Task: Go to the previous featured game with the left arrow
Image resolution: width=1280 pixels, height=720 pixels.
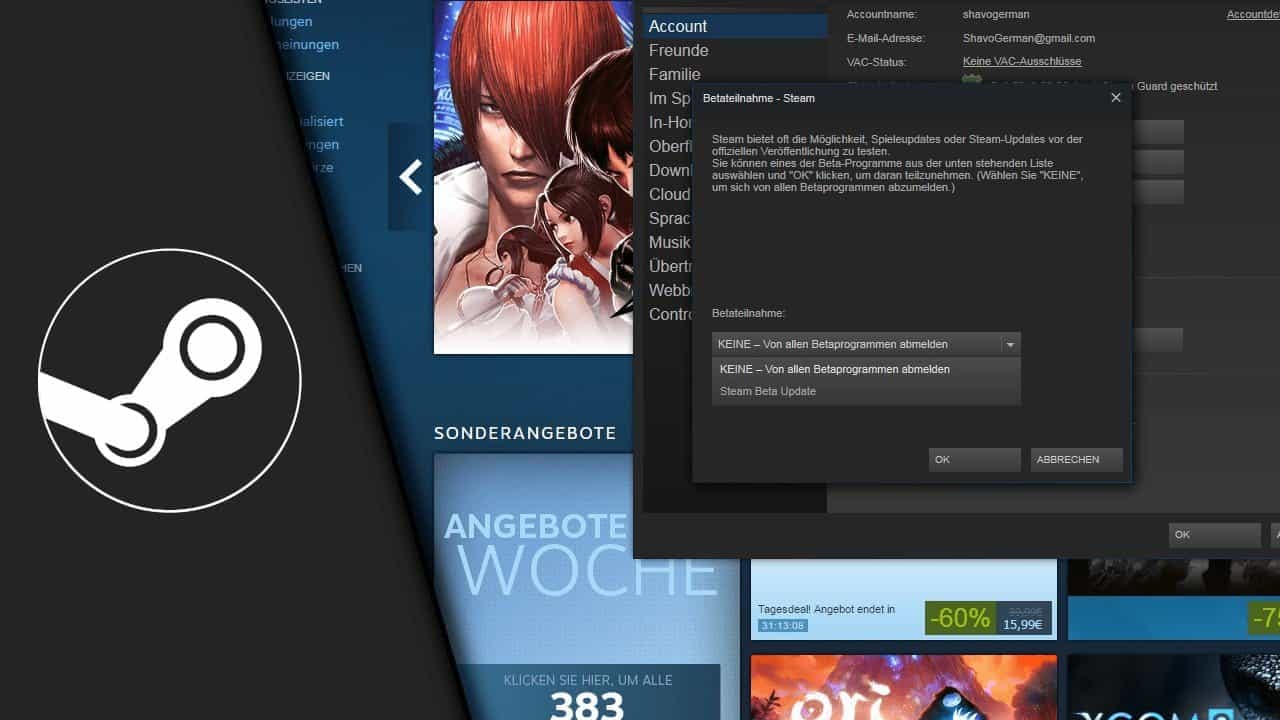Action: point(410,177)
